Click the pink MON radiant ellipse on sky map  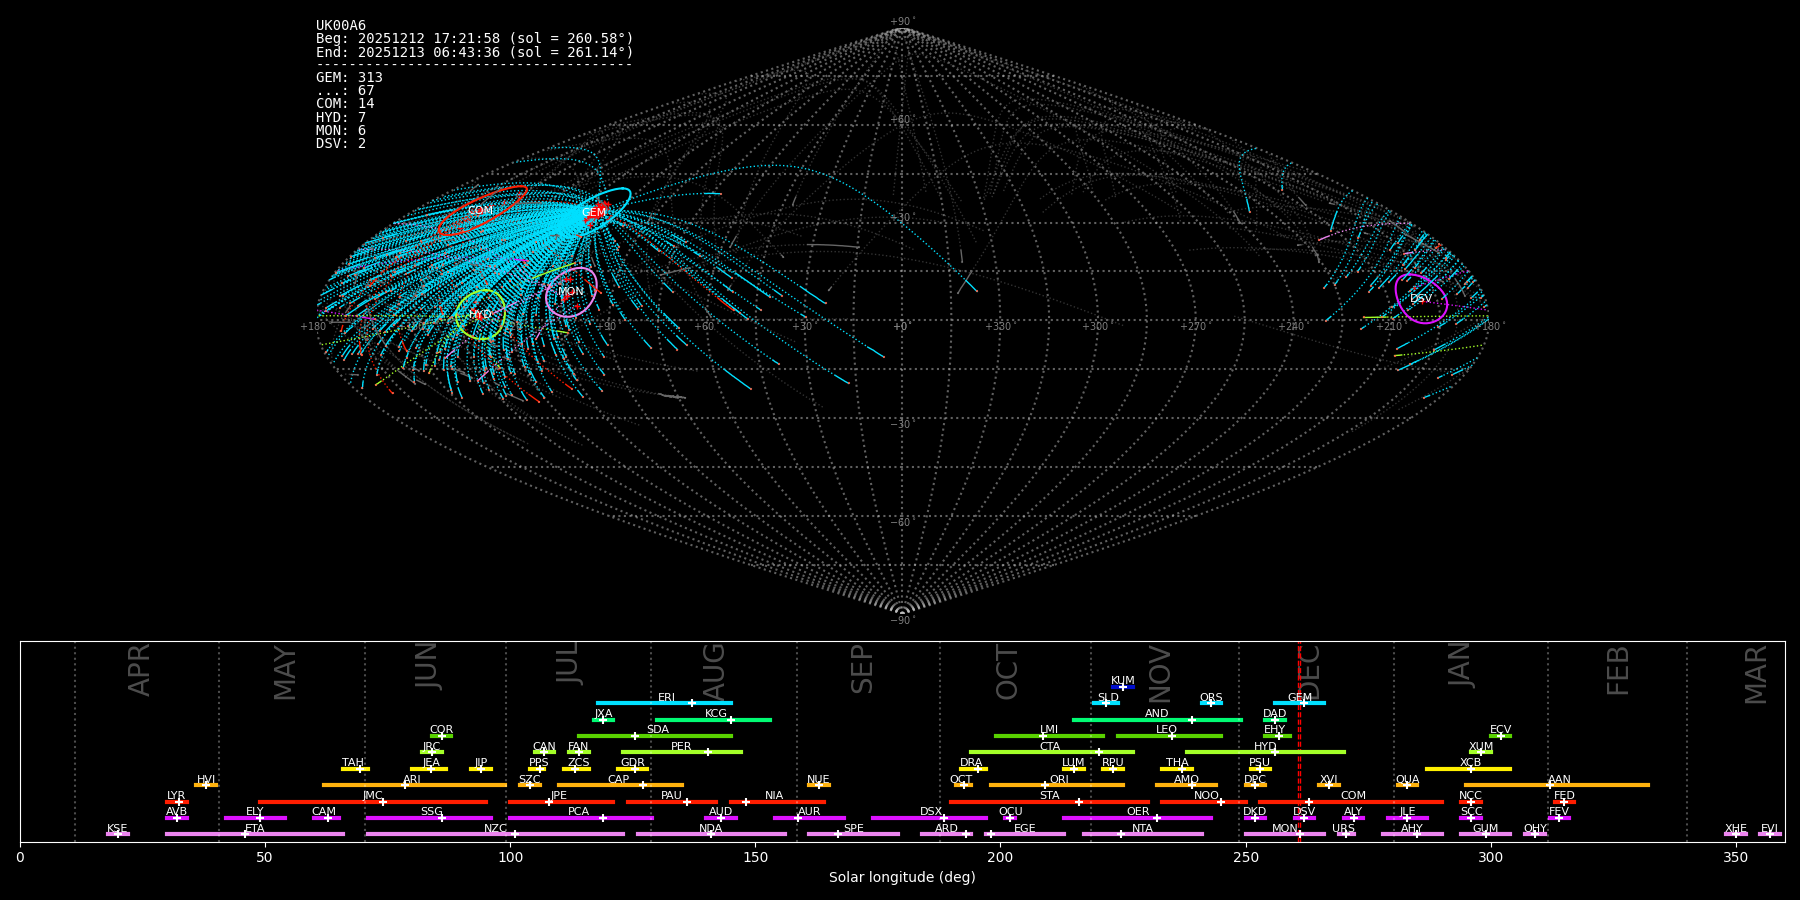571,292
